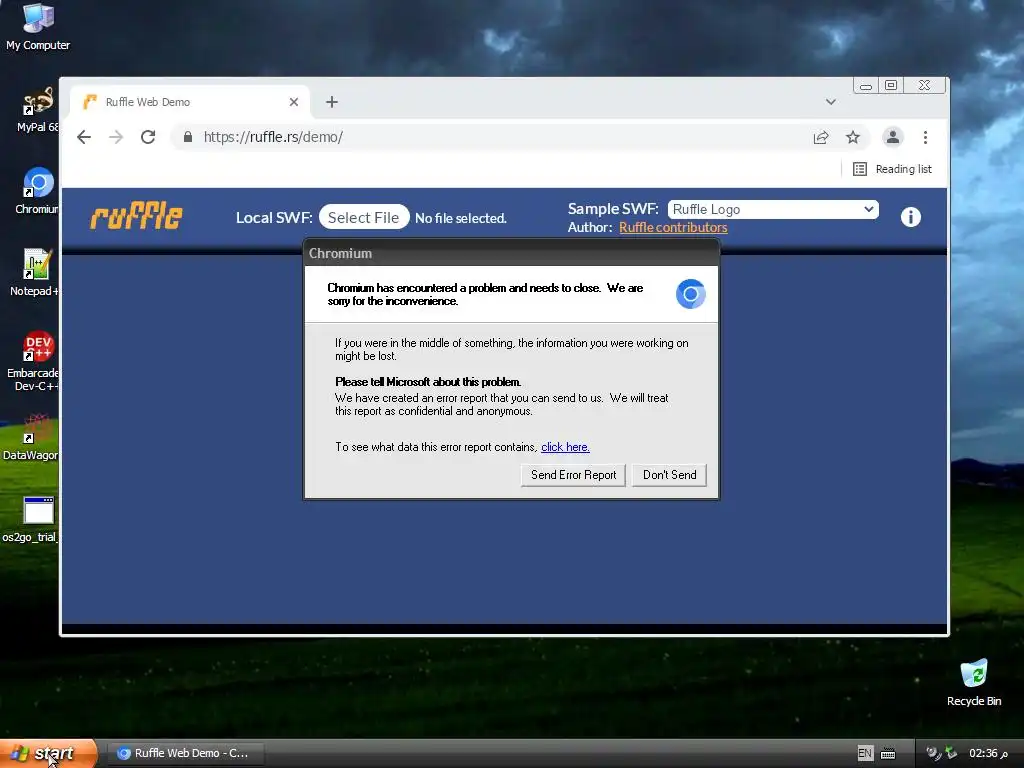Click the padlock site info icon
This screenshot has width=1024, height=768.
188,137
